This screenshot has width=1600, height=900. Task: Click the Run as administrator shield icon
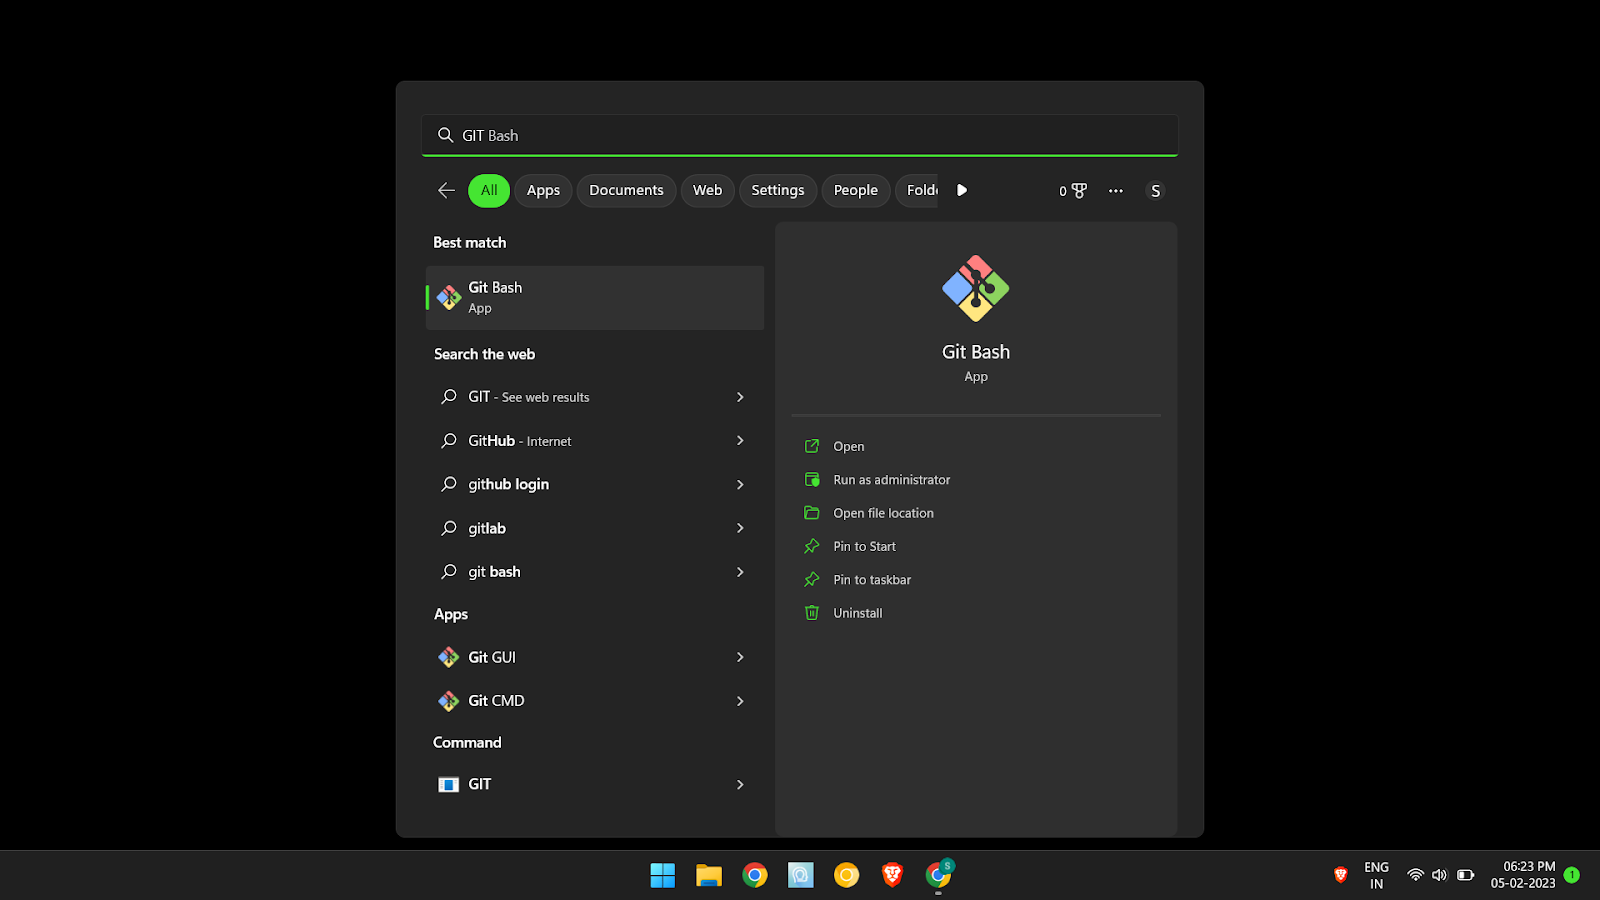pyautogui.click(x=812, y=480)
